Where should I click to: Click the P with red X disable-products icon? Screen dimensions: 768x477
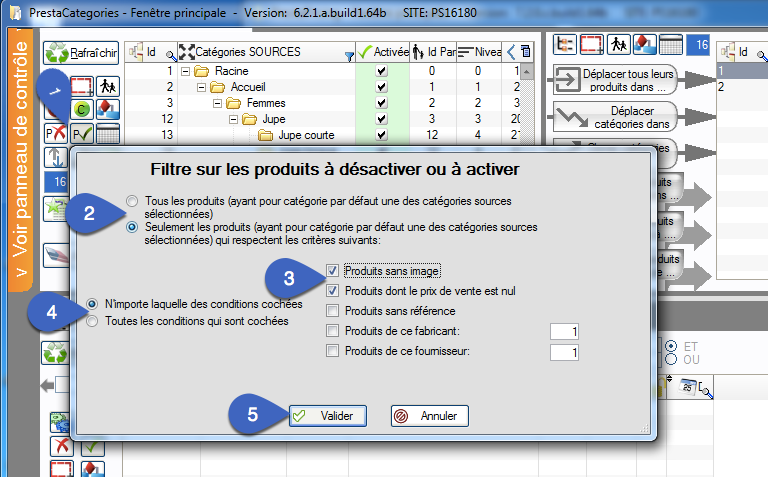tap(55, 133)
